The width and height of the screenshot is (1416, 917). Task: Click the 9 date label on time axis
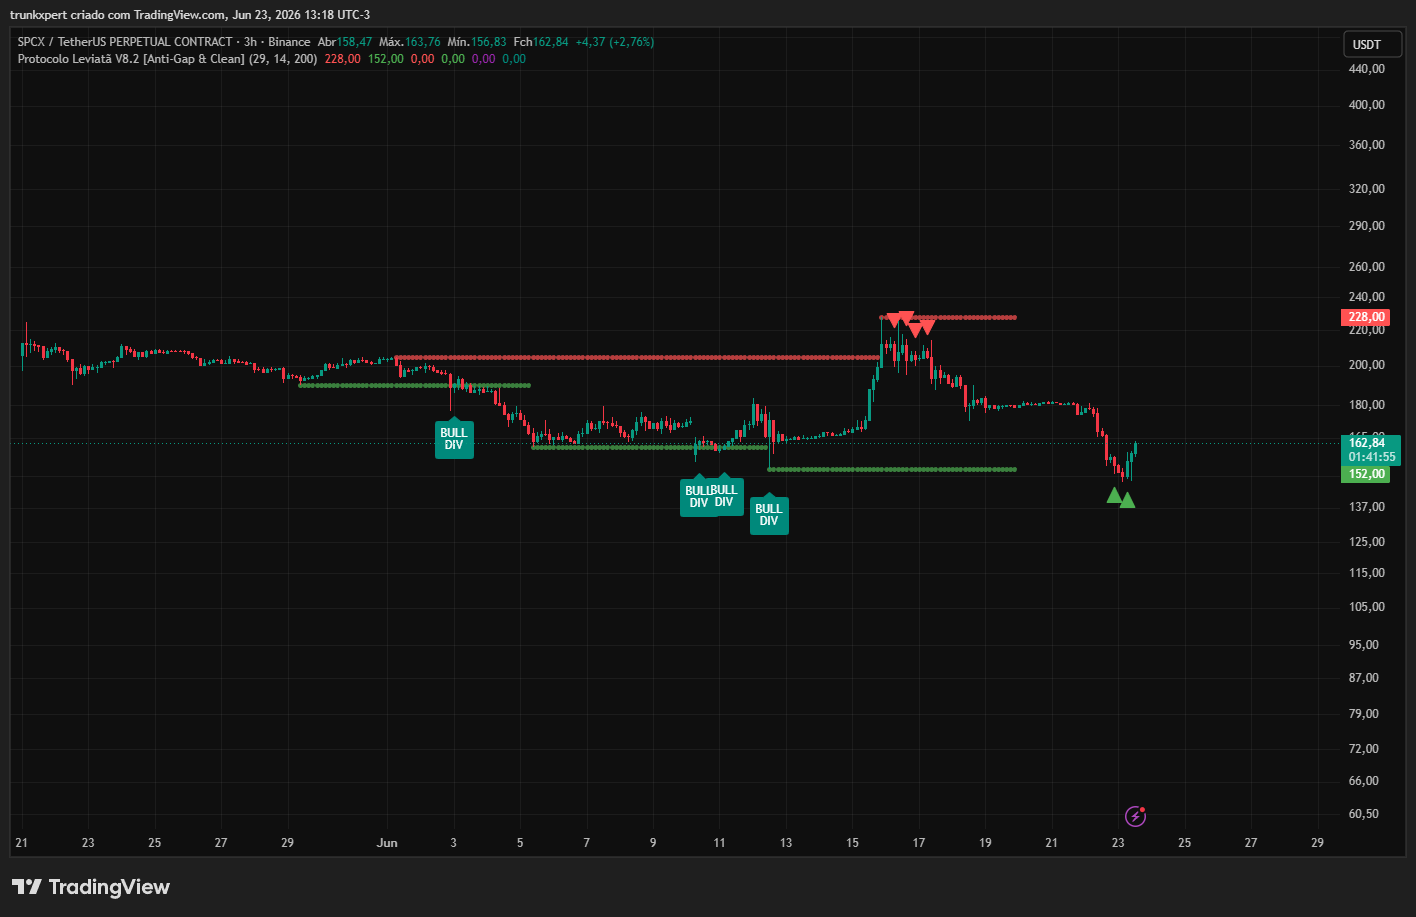pos(653,843)
